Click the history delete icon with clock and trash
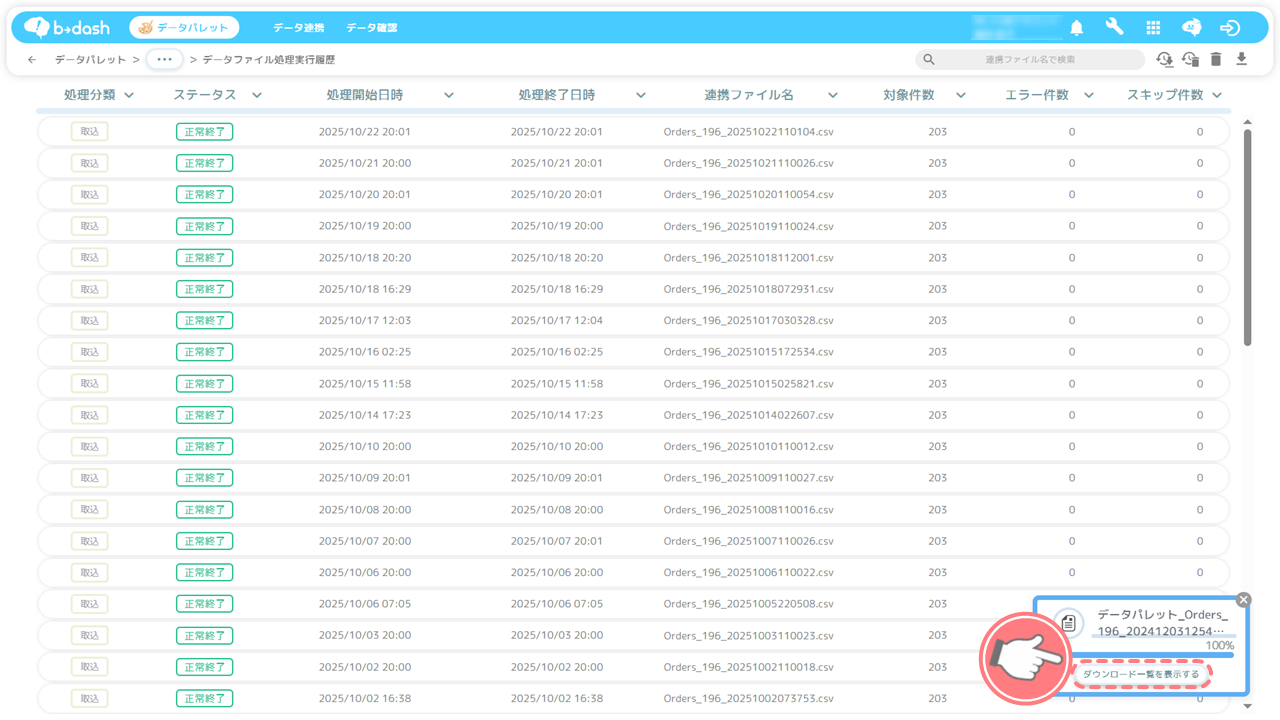The height and width of the screenshot is (720, 1280). pos(1190,60)
